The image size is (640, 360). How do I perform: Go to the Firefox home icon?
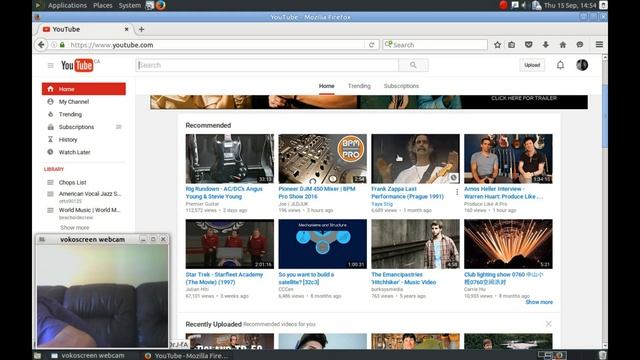pyautogui.click(x=563, y=45)
